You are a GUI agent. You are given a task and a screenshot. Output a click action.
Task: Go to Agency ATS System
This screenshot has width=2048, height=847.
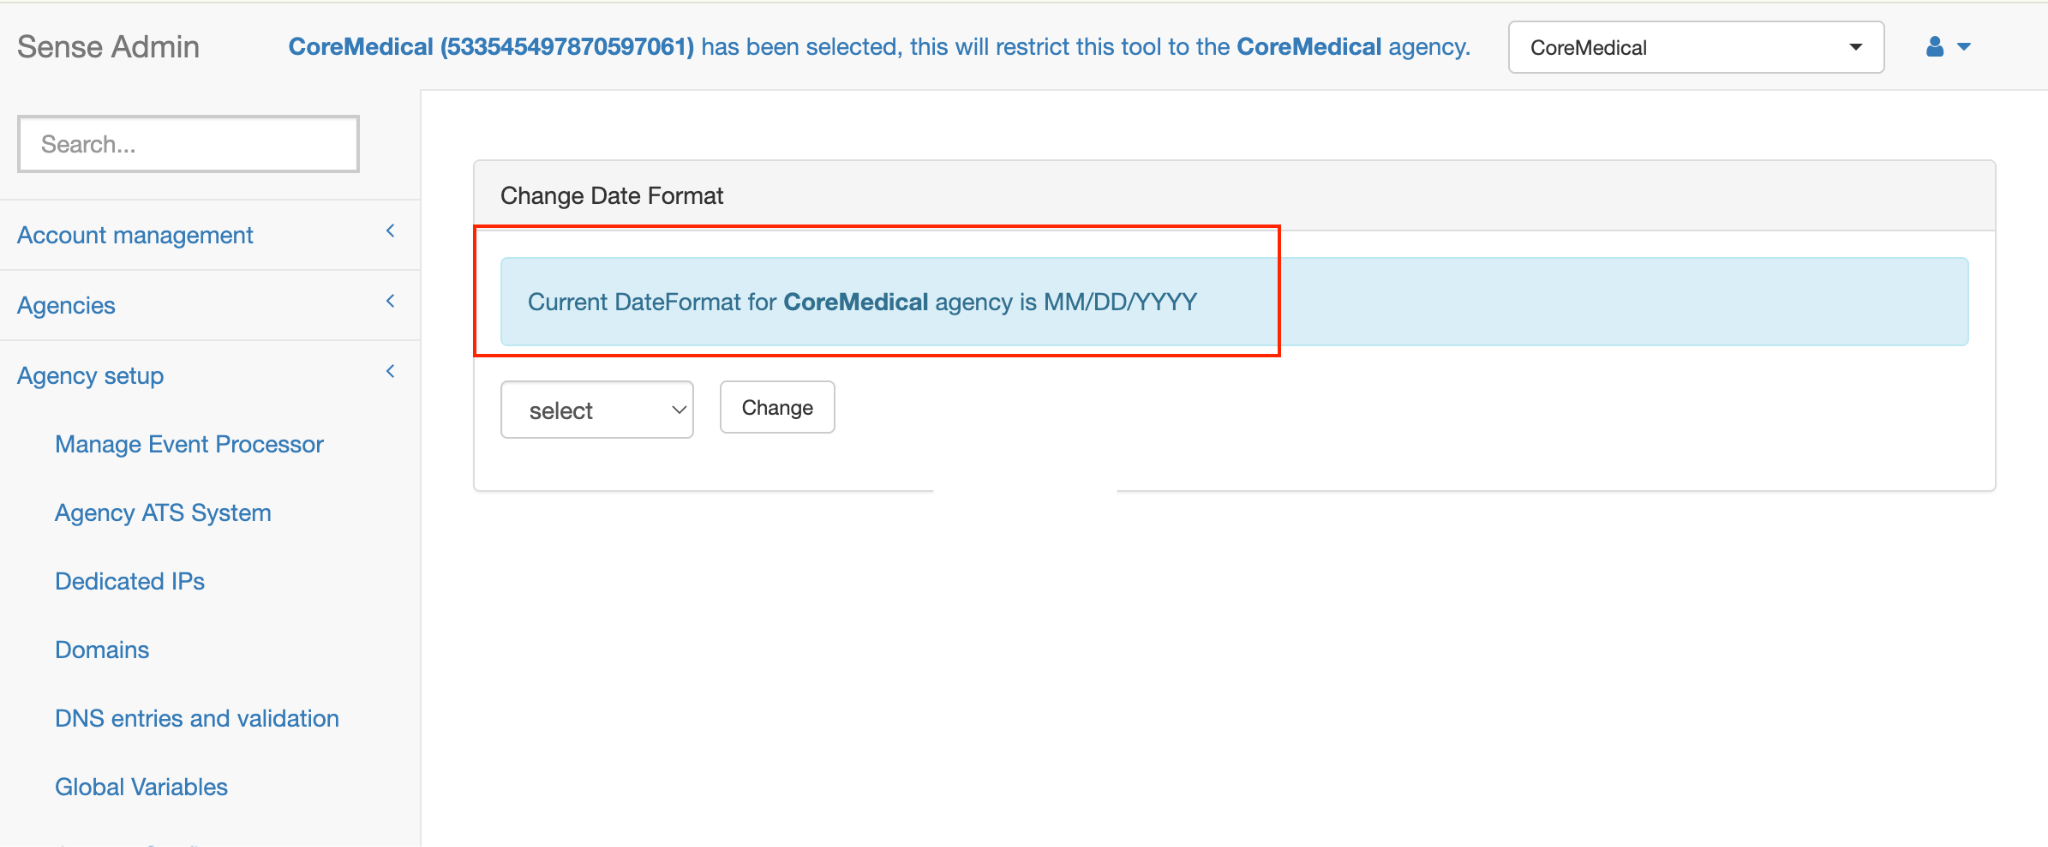point(163,513)
